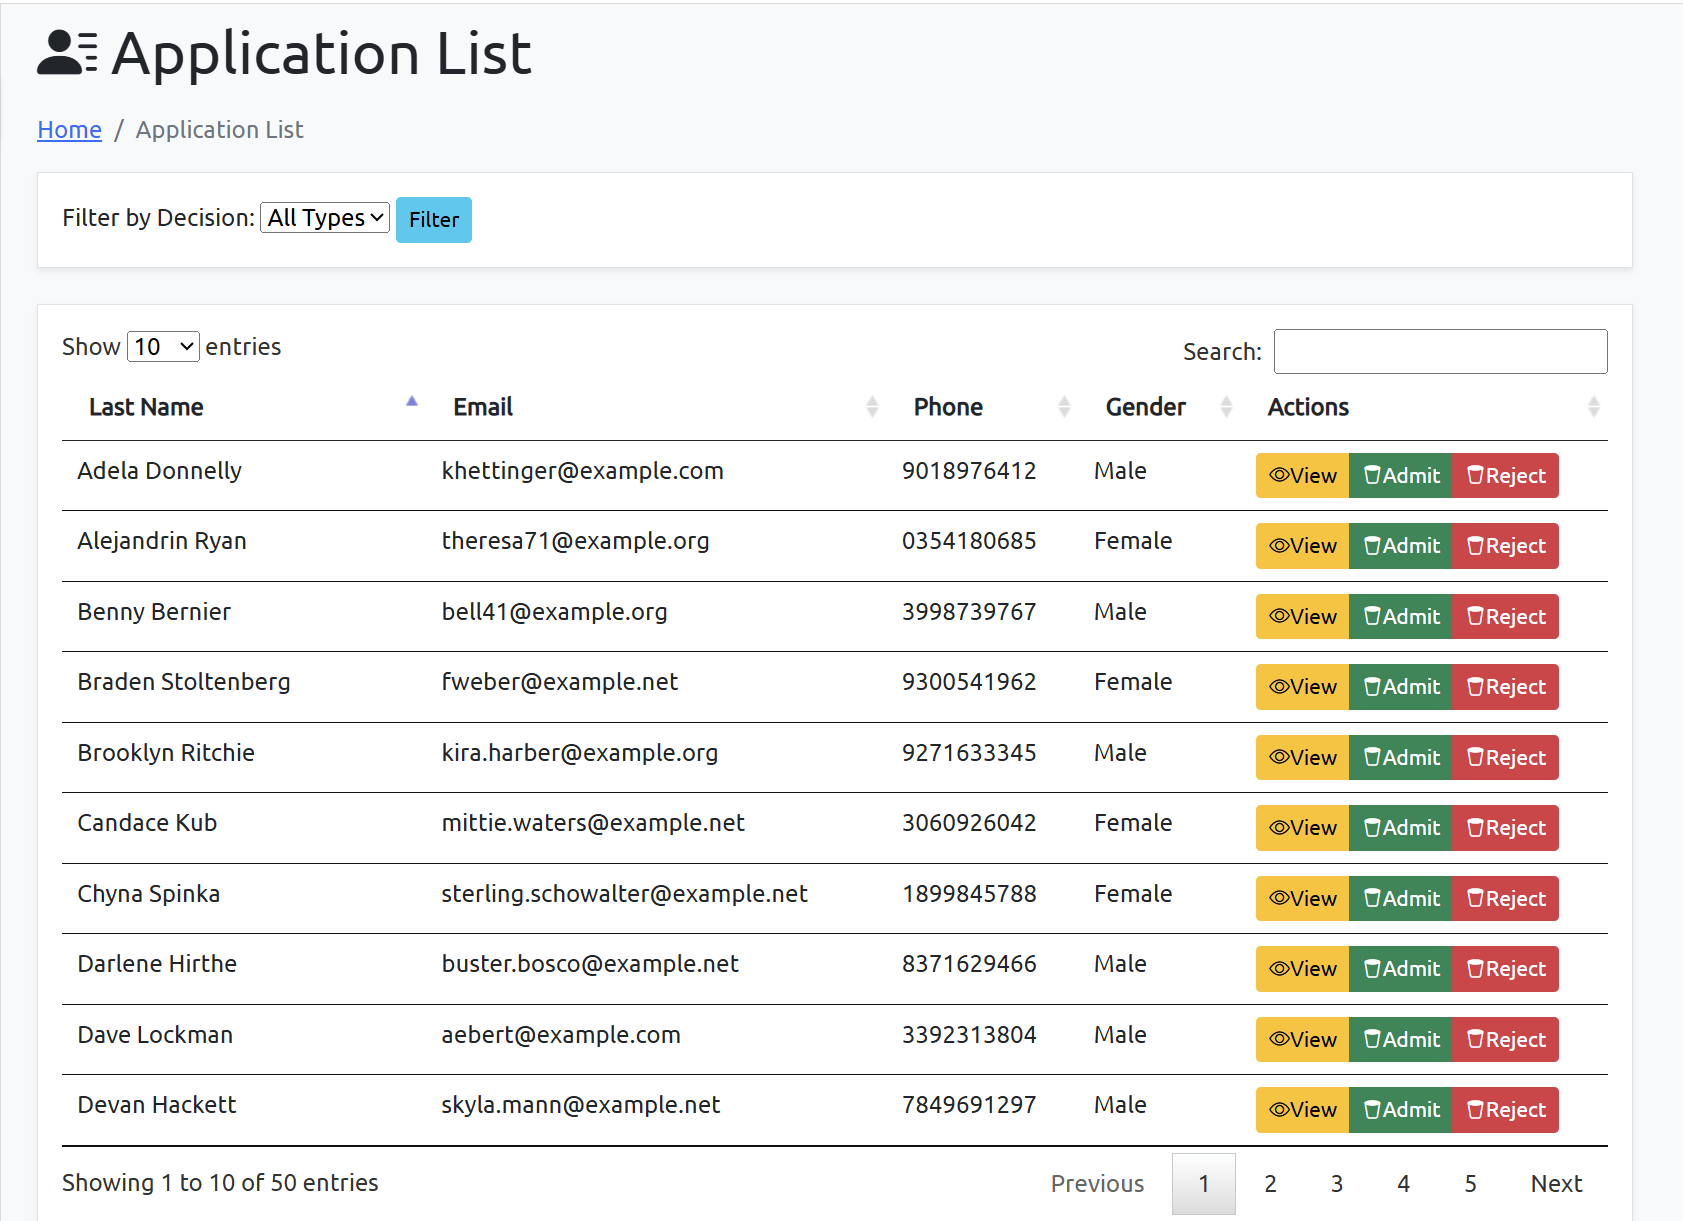1683x1221 pixels.
Task: Sort table by Email column
Action: point(483,407)
